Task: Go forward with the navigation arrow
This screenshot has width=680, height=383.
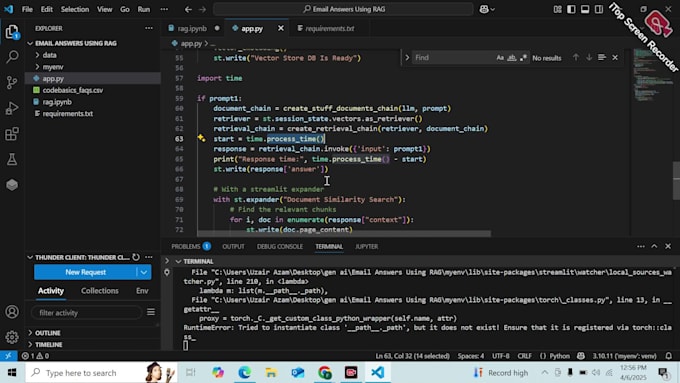Action: pos(202,9)
